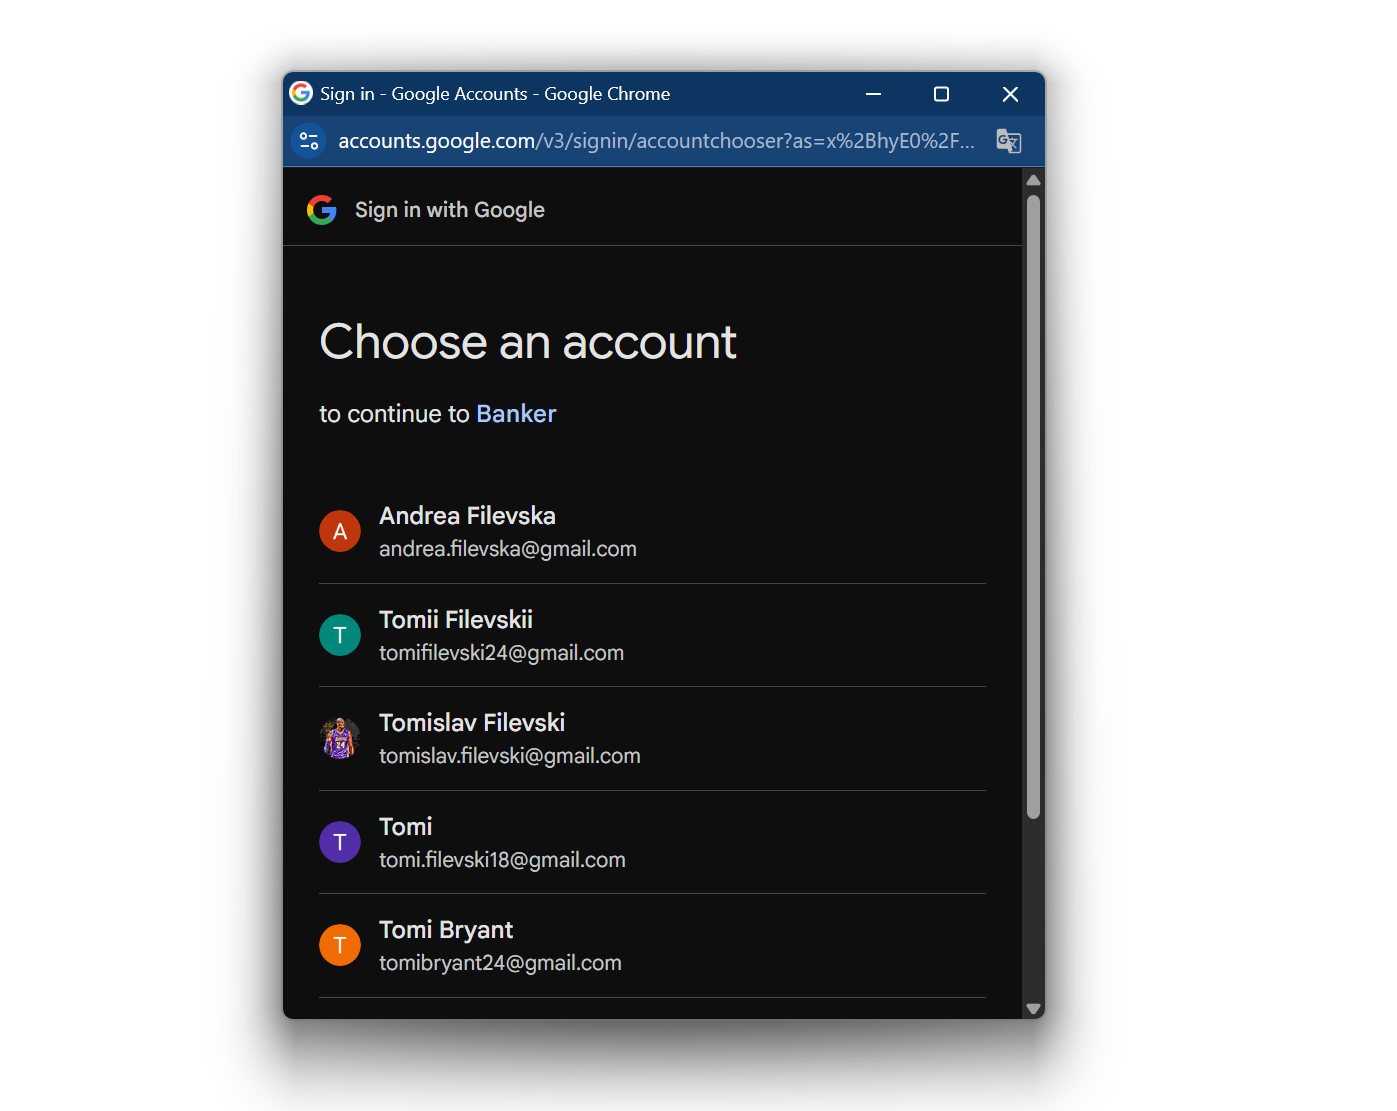This screenshot has width=1397, height=1111.
Task: Open the Banker app link
Action: tap(516, 414)
